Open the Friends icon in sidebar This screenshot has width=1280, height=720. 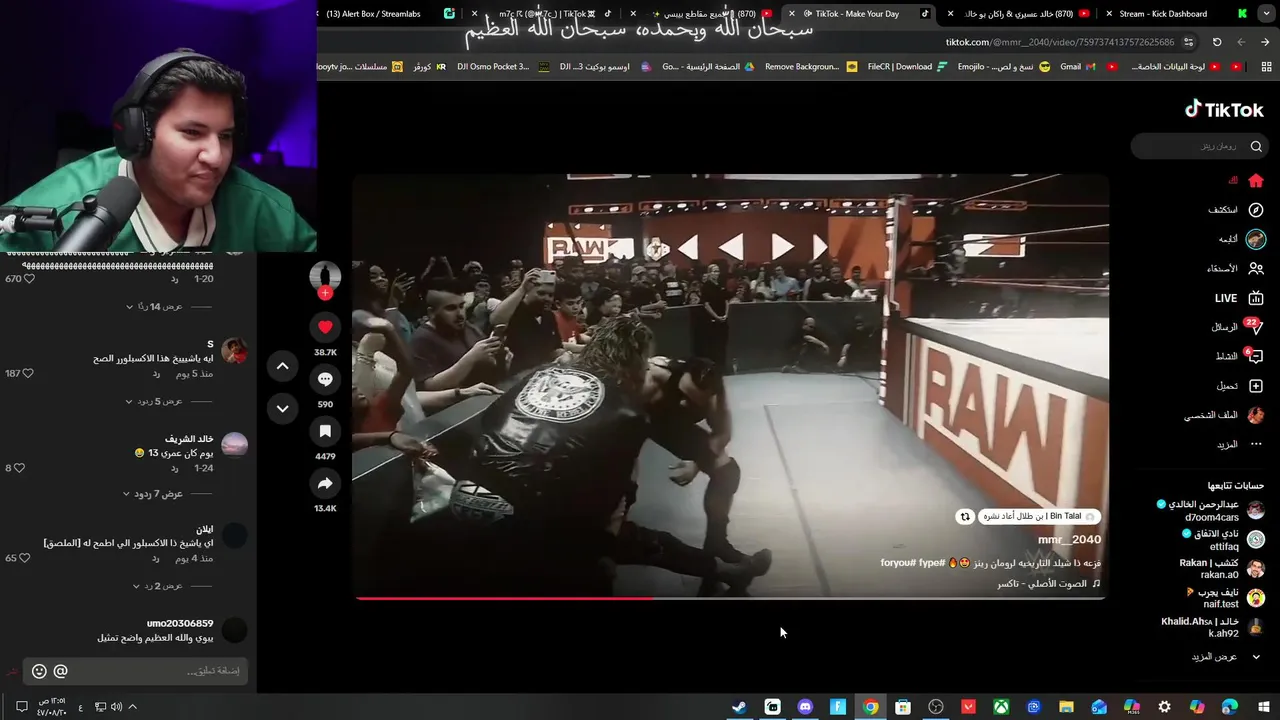coord(1256,268)
